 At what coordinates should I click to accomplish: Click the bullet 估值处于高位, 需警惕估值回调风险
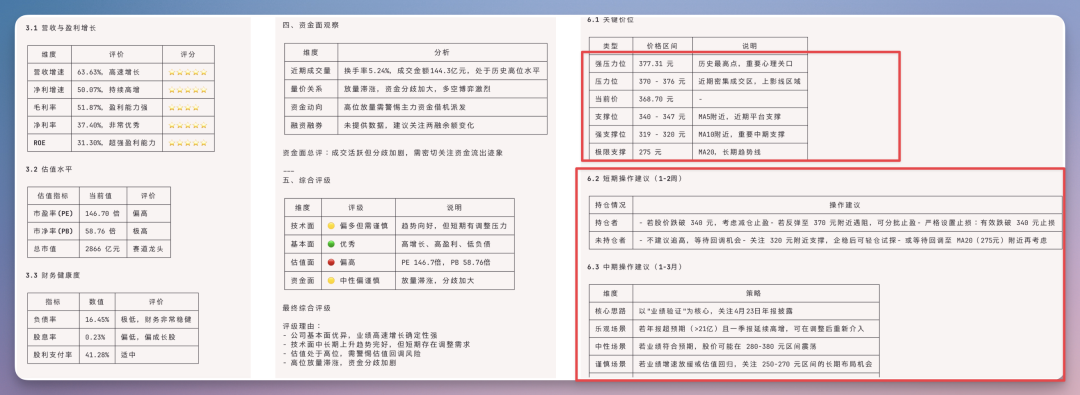pos(354,353)
